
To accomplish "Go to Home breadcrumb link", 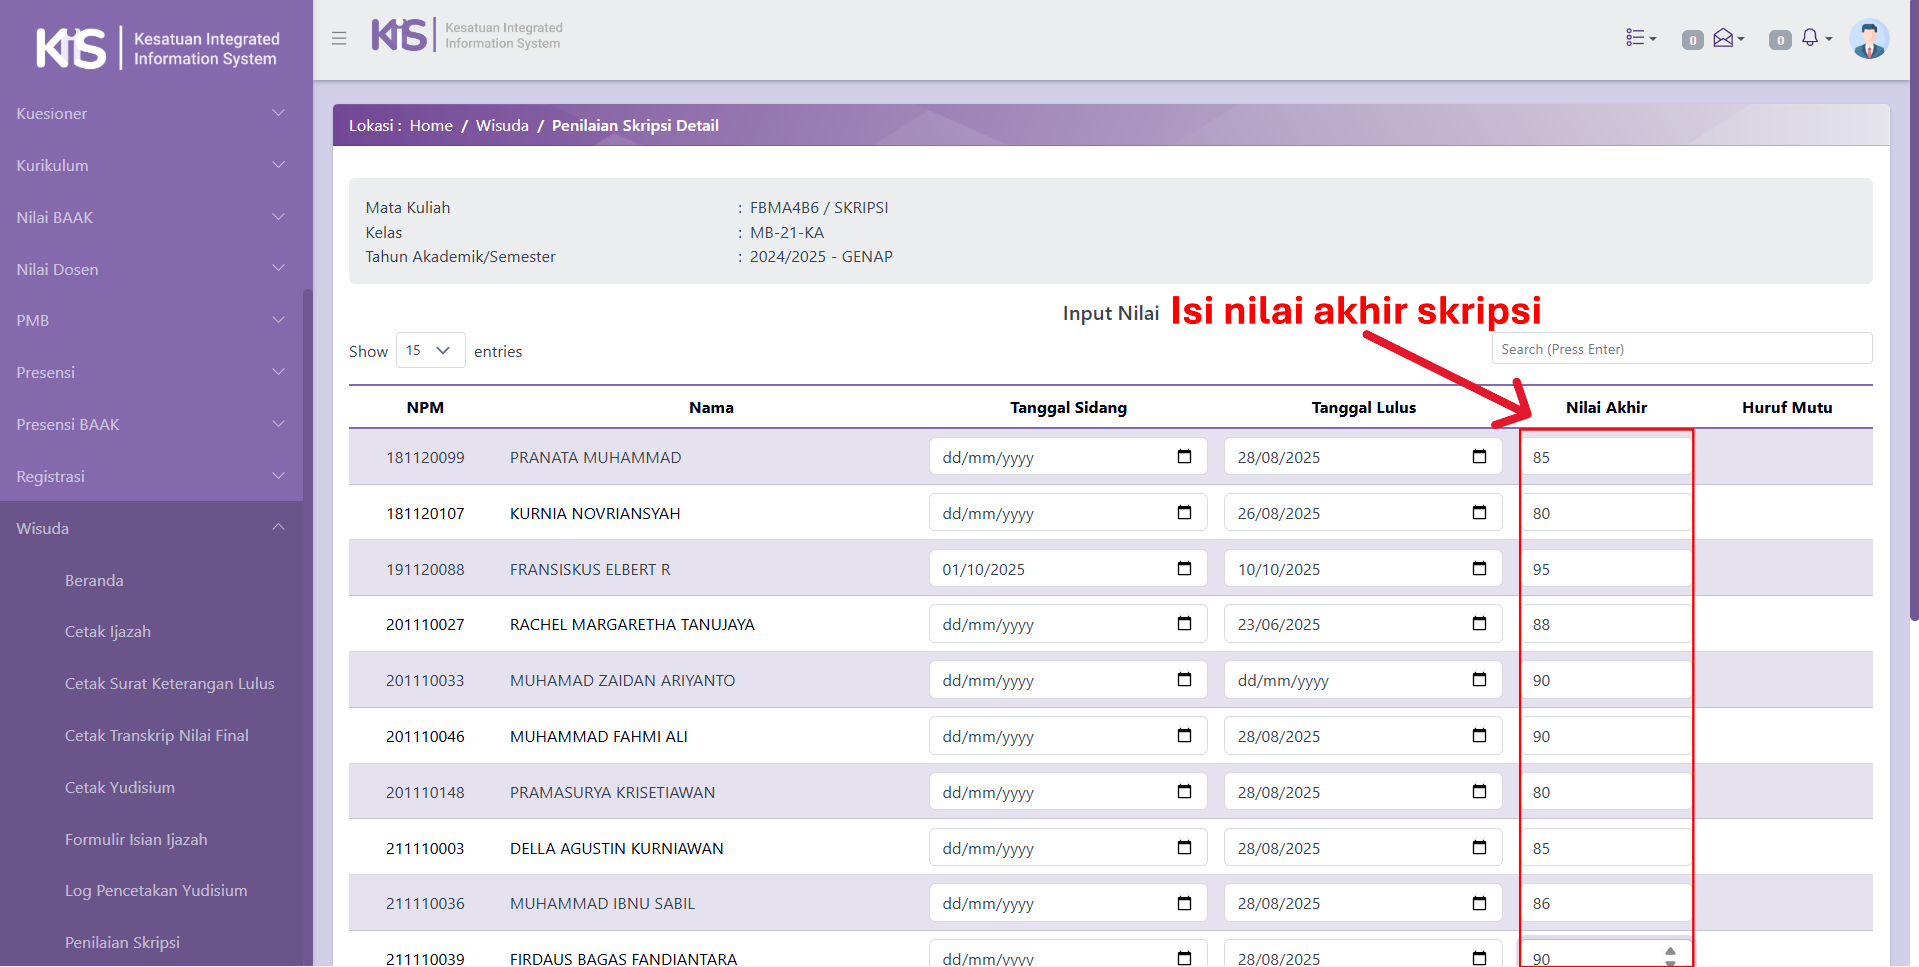I will click(431, 126).
